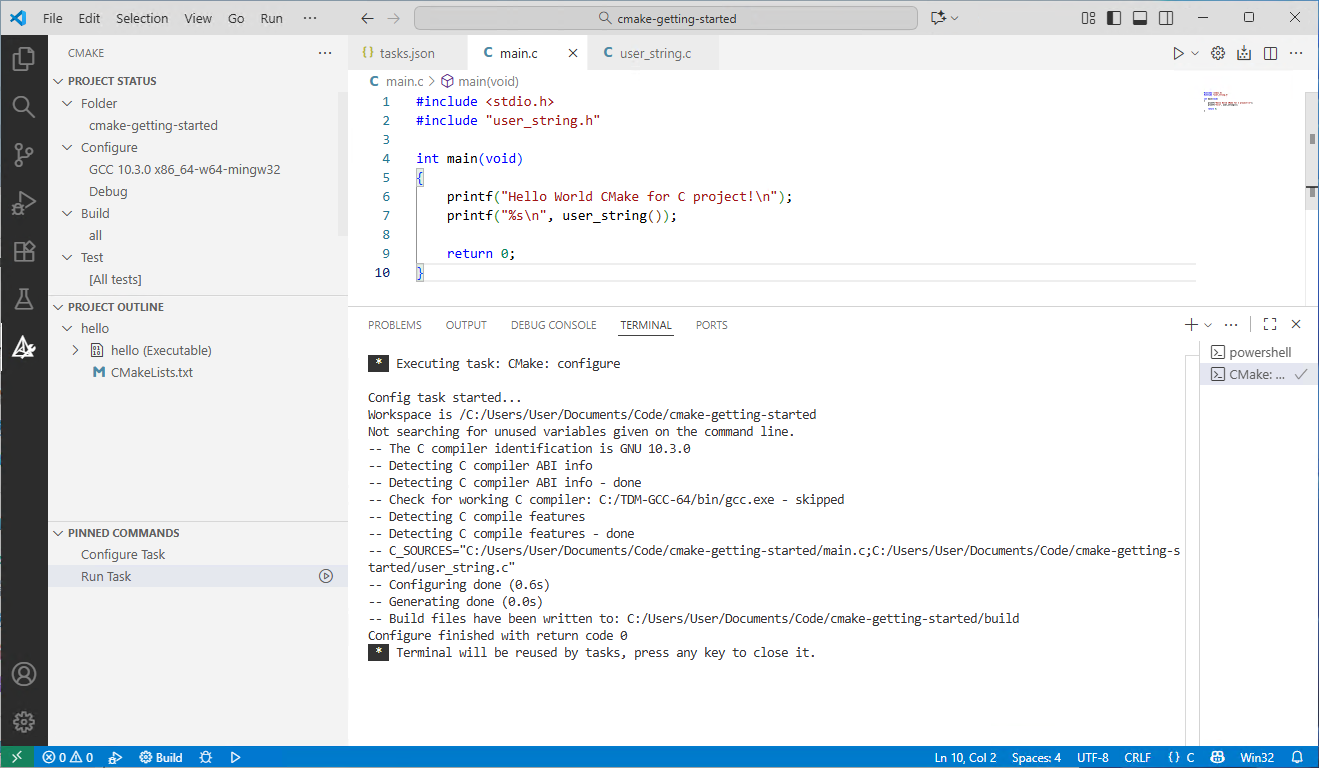Click the Run and Debug activity icon
1319x768 pixels.
click(x=24, y=203)
